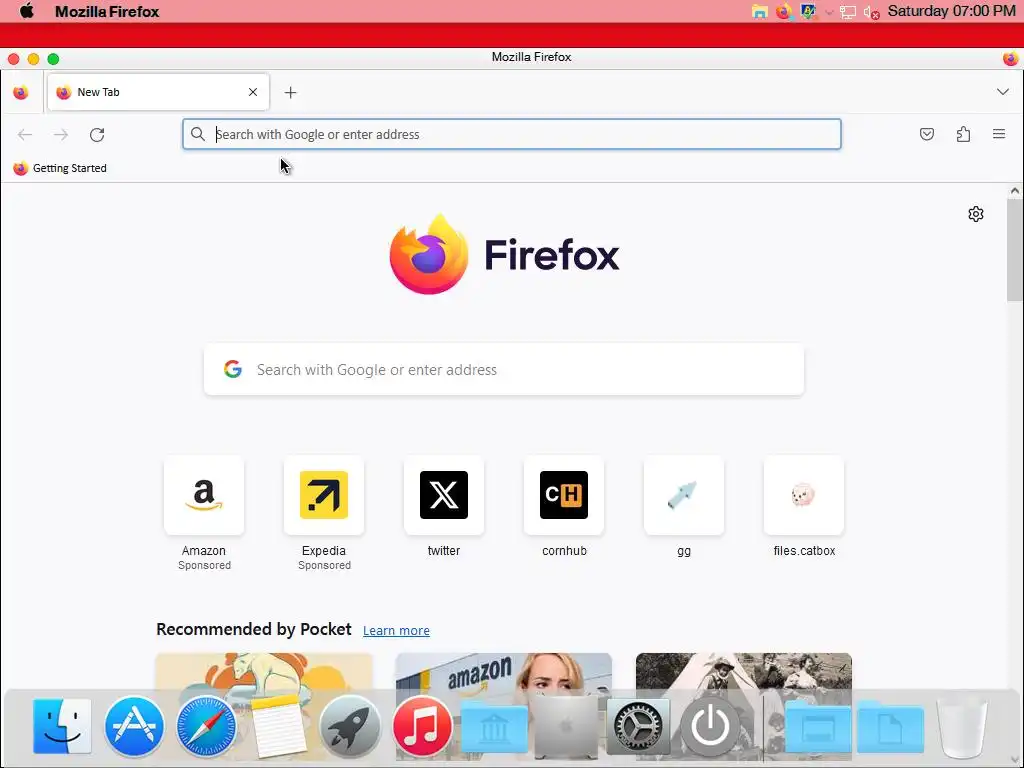This screenshot has height=768, width=1024.
Task: Close the New Tab tab
Action: click(x=253, y=92)
